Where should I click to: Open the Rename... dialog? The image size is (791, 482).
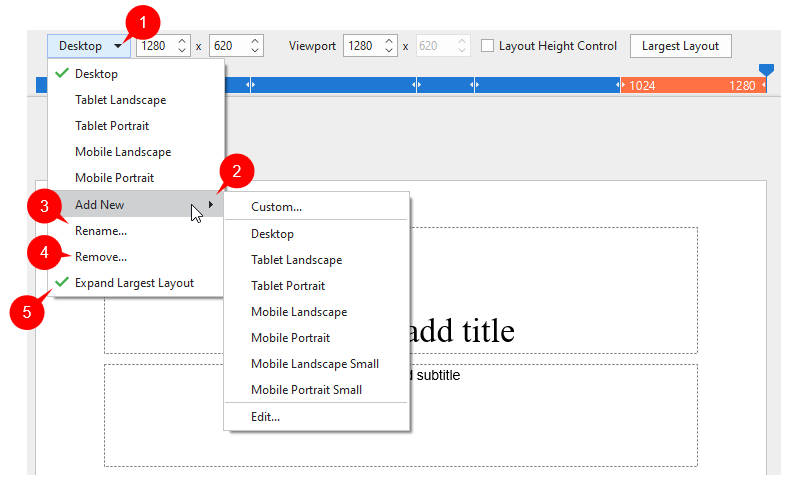point(101,231)
